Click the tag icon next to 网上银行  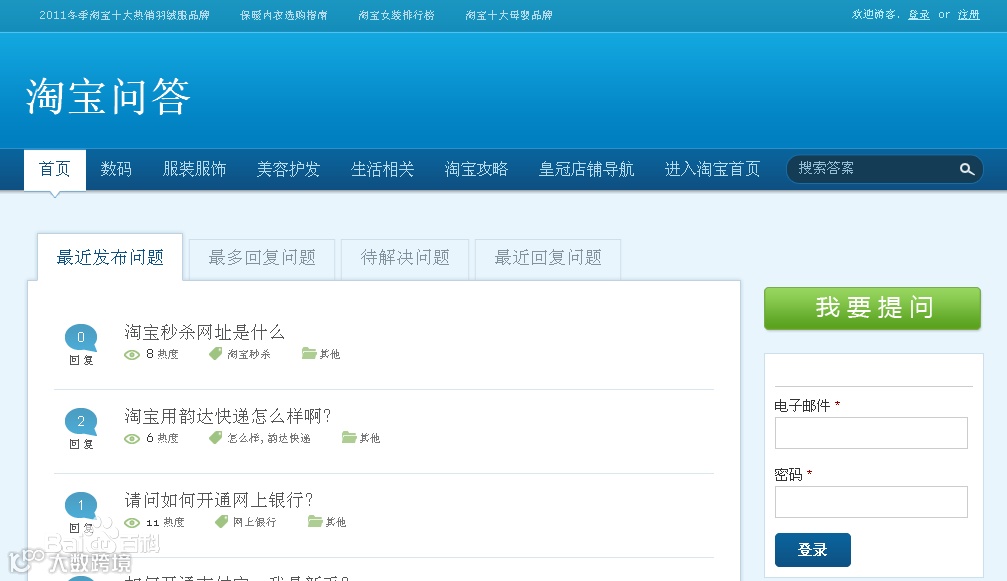(x=222, y=521)
